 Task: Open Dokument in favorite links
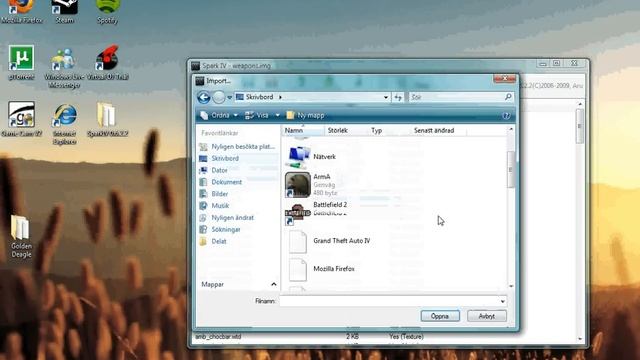tap(221, 182)
